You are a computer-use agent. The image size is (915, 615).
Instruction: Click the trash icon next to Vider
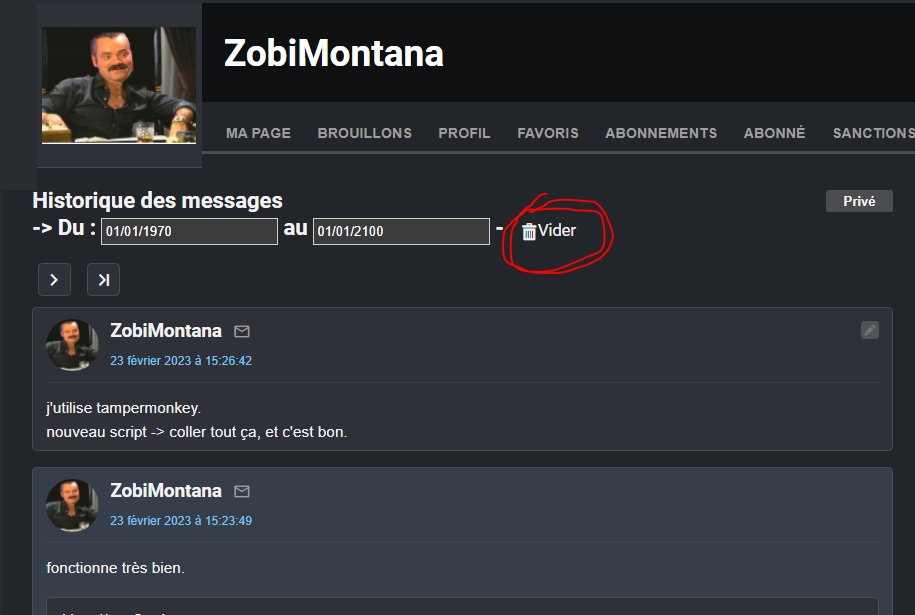pyautogui.click(x=529, y=232)
